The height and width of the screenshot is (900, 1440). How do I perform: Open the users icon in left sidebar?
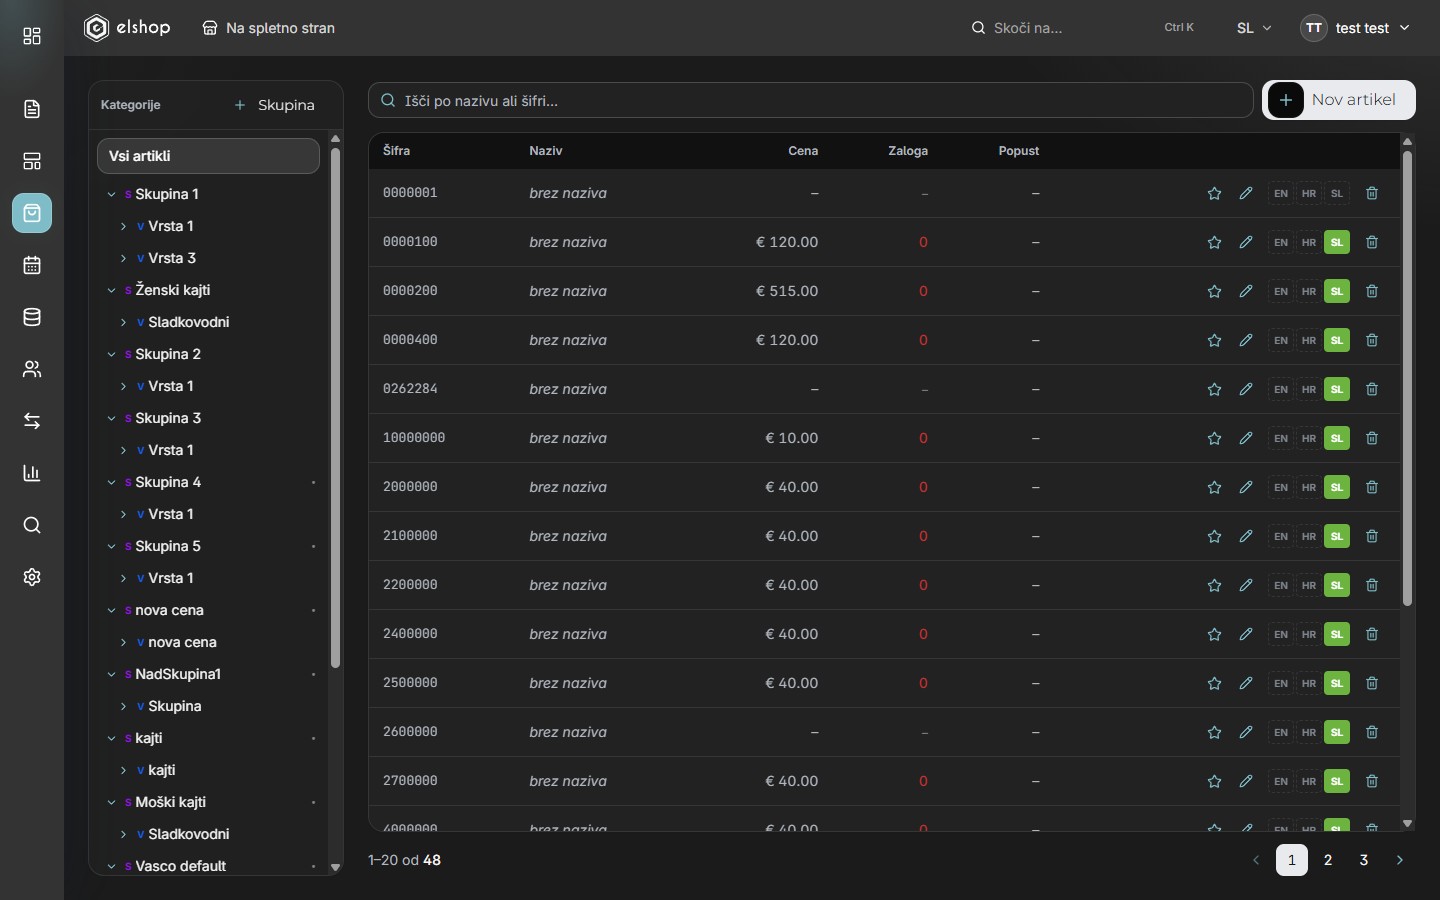pos(32,369)
